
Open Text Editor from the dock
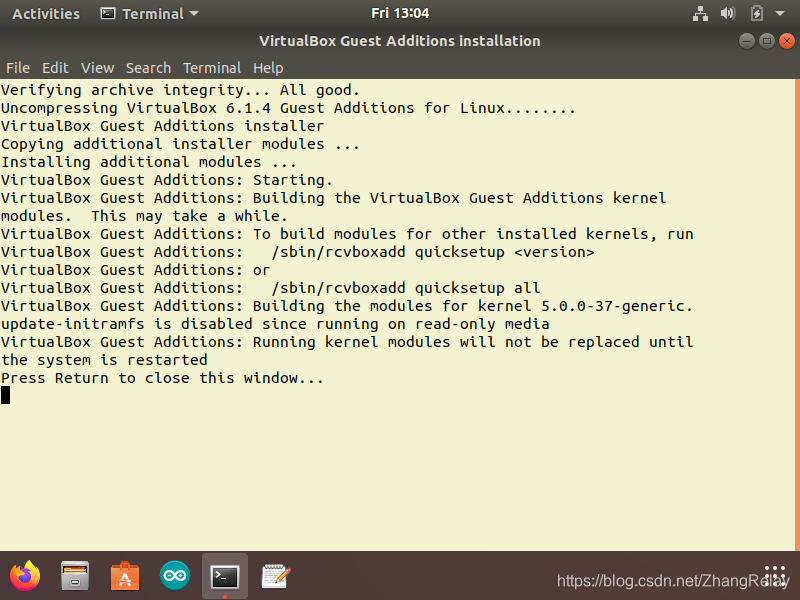[x=276, y=576]
